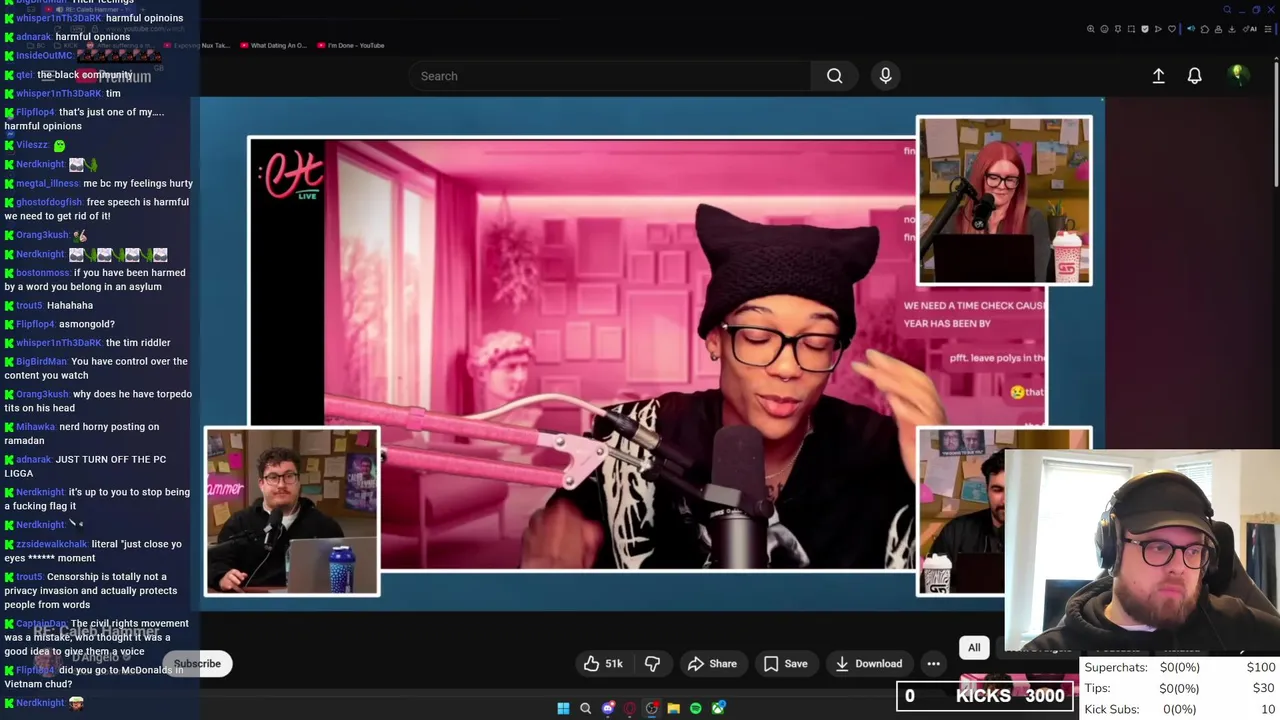
Task: Click inside the YouTube Search field
Action: [610, 76]
